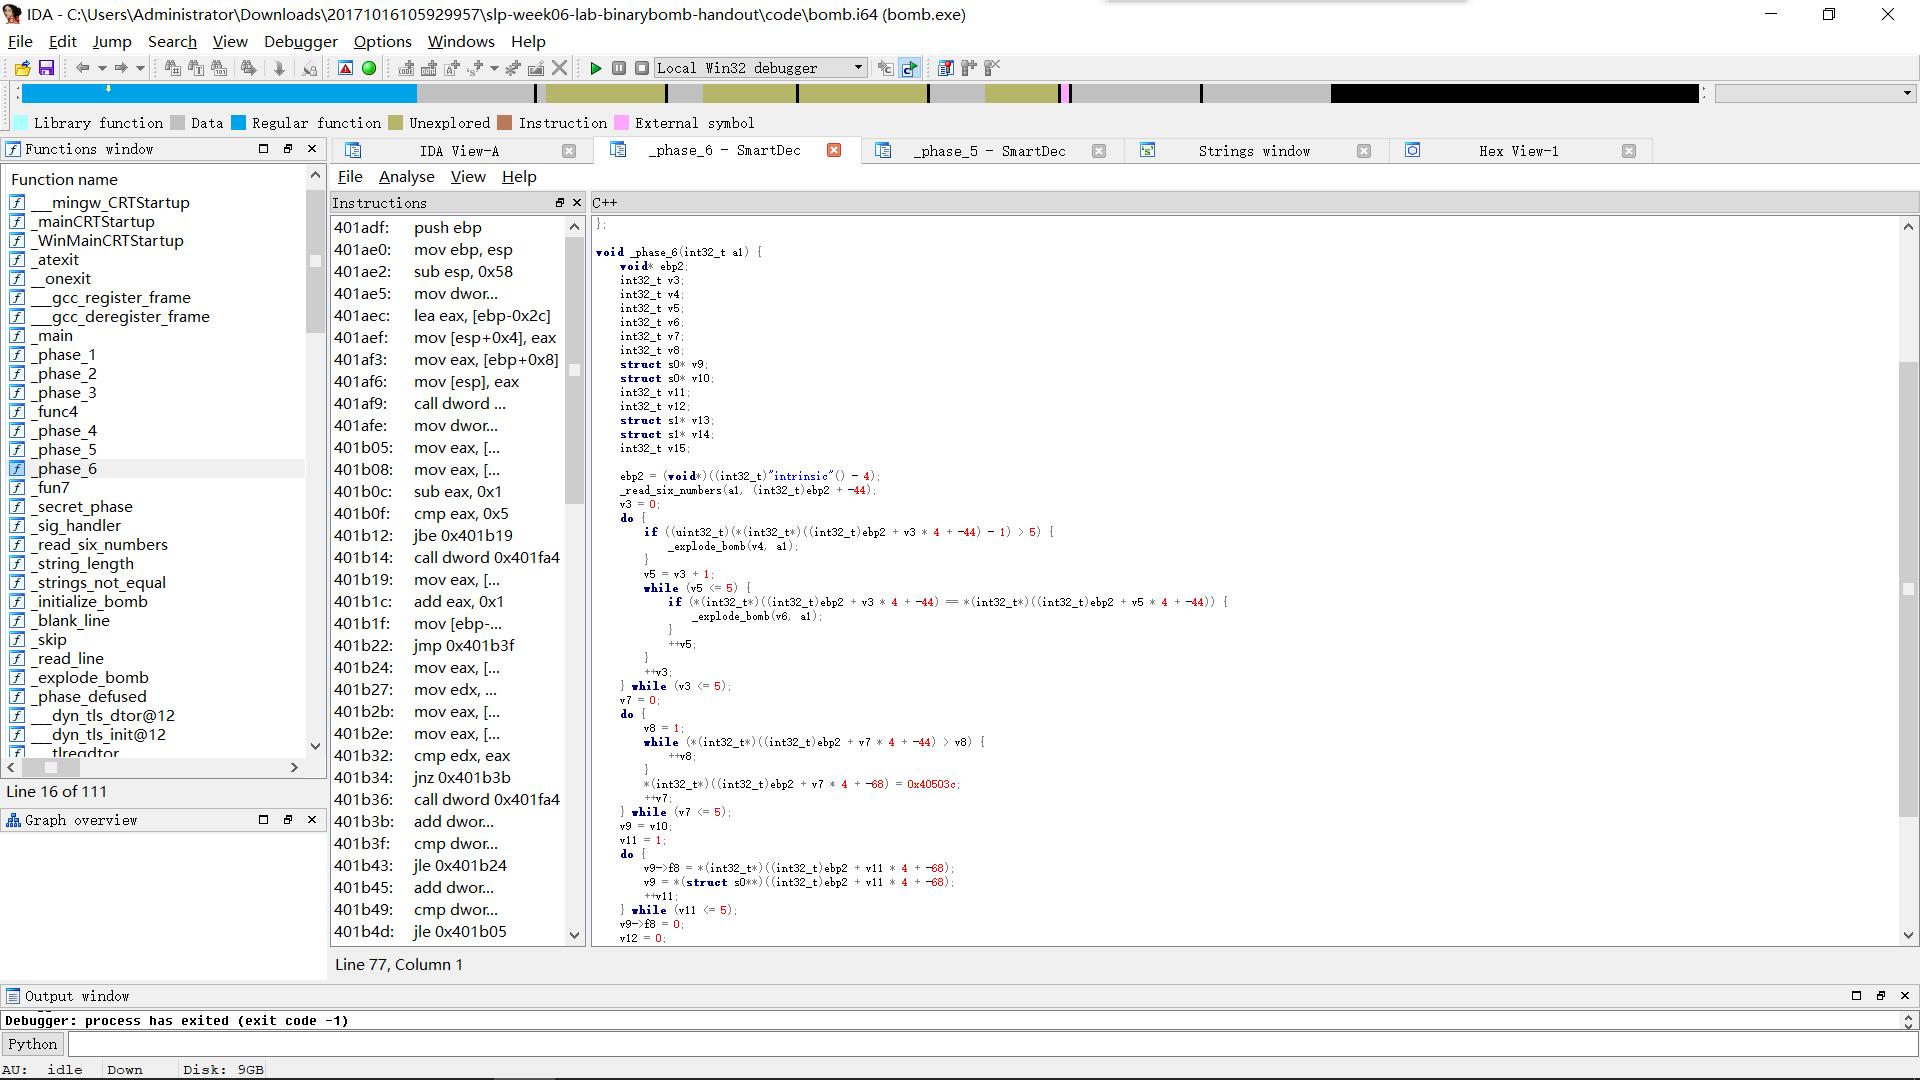Open the debugger selection dropdown

(858, 68)
